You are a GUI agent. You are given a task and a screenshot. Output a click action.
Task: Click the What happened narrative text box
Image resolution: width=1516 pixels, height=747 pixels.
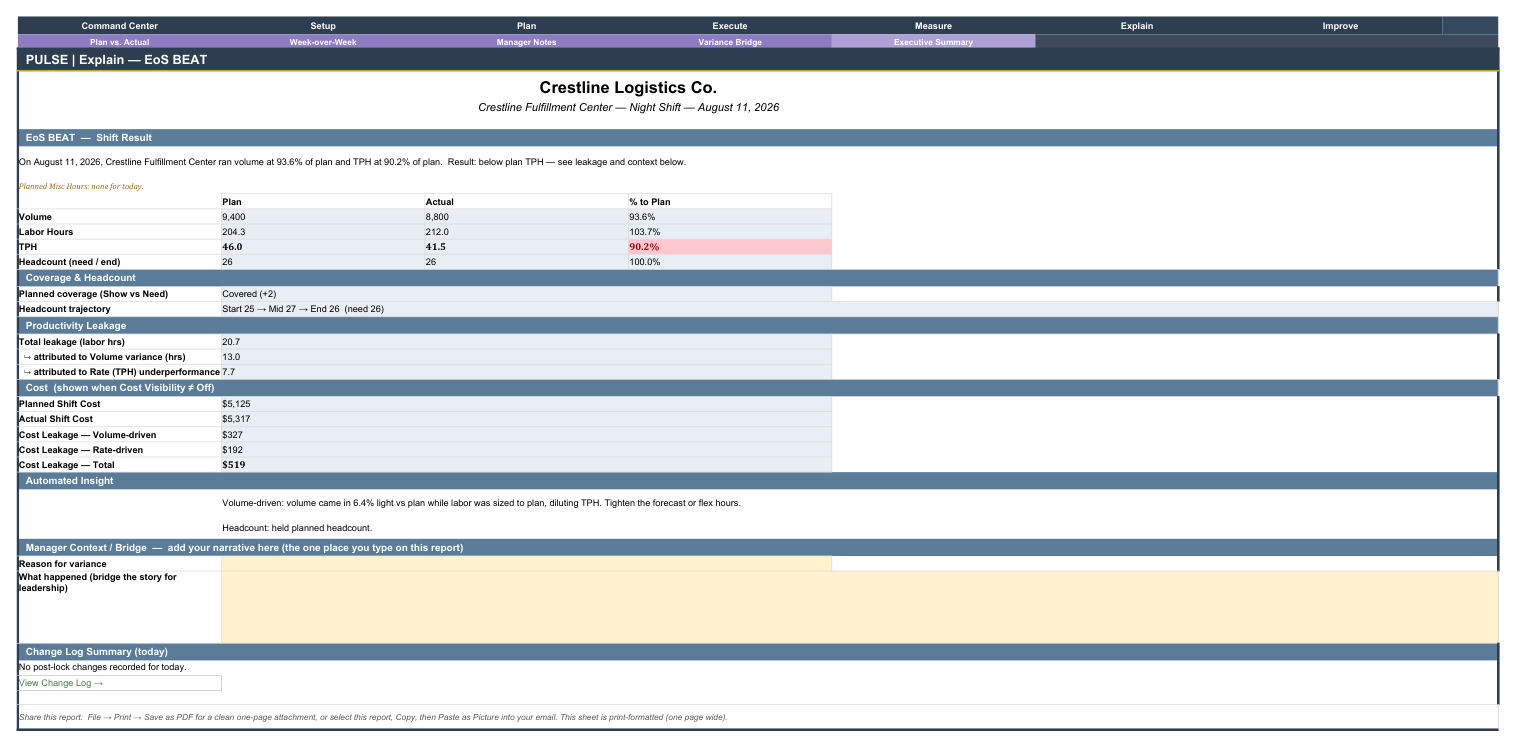[859, 607]
